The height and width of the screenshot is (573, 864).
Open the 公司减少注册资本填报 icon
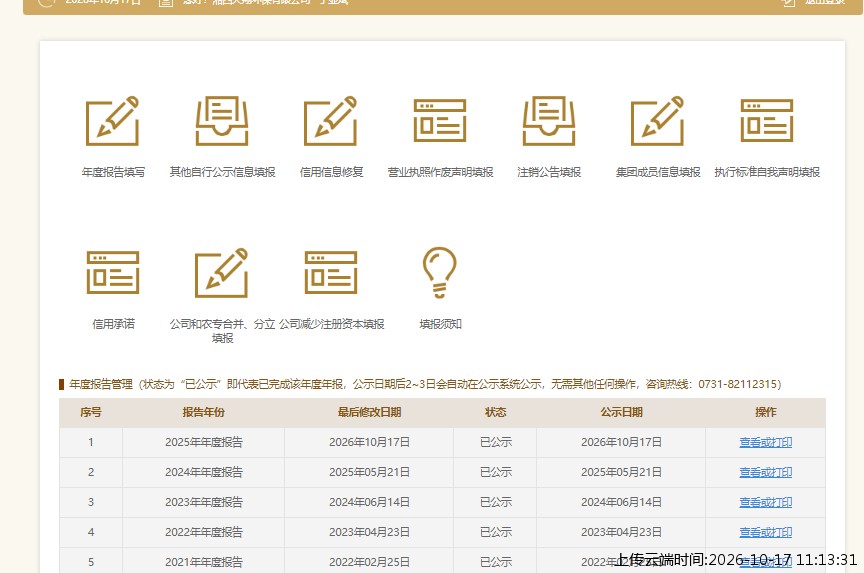point(331,273)
